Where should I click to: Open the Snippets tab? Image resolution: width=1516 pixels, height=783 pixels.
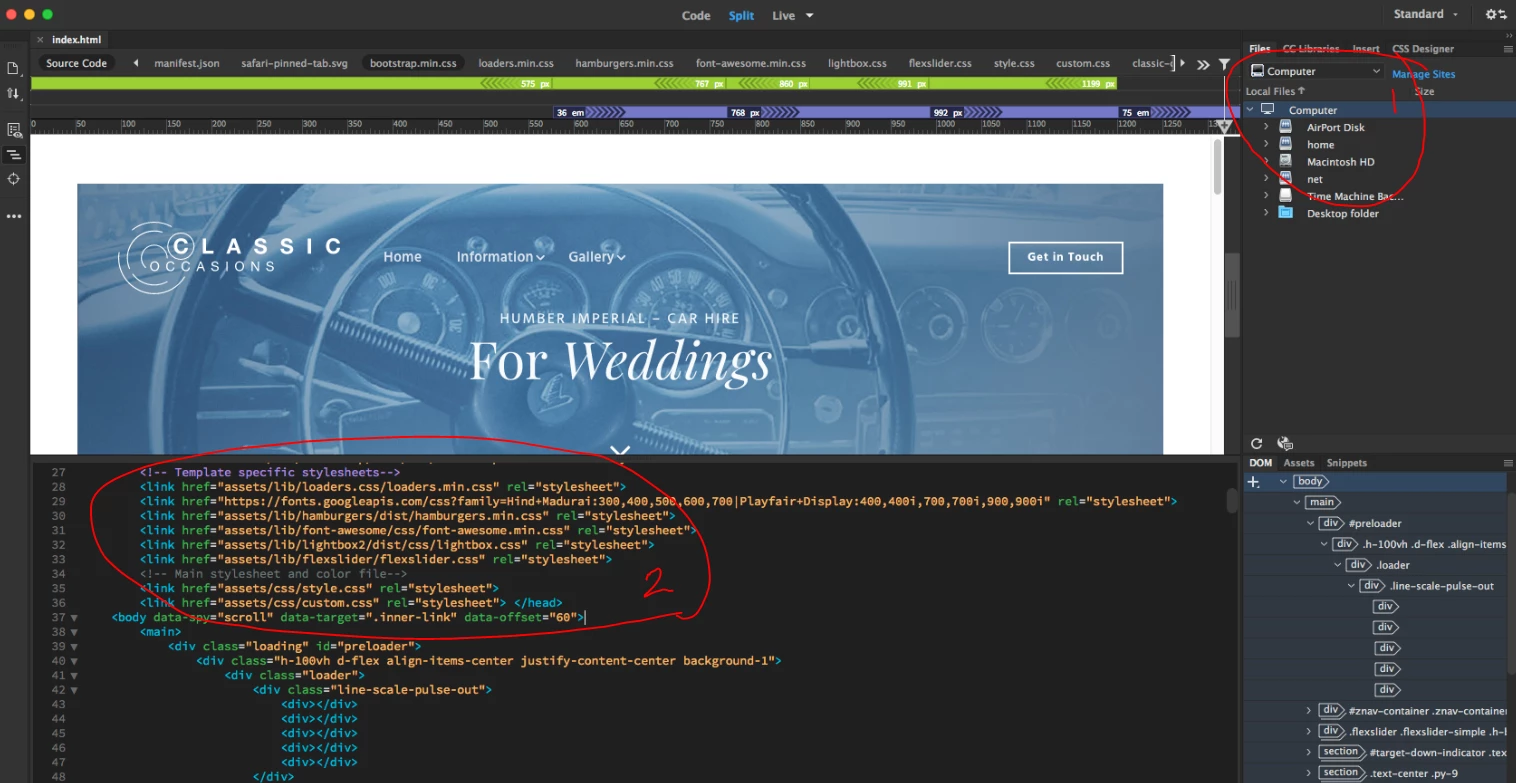[1346, 463]
